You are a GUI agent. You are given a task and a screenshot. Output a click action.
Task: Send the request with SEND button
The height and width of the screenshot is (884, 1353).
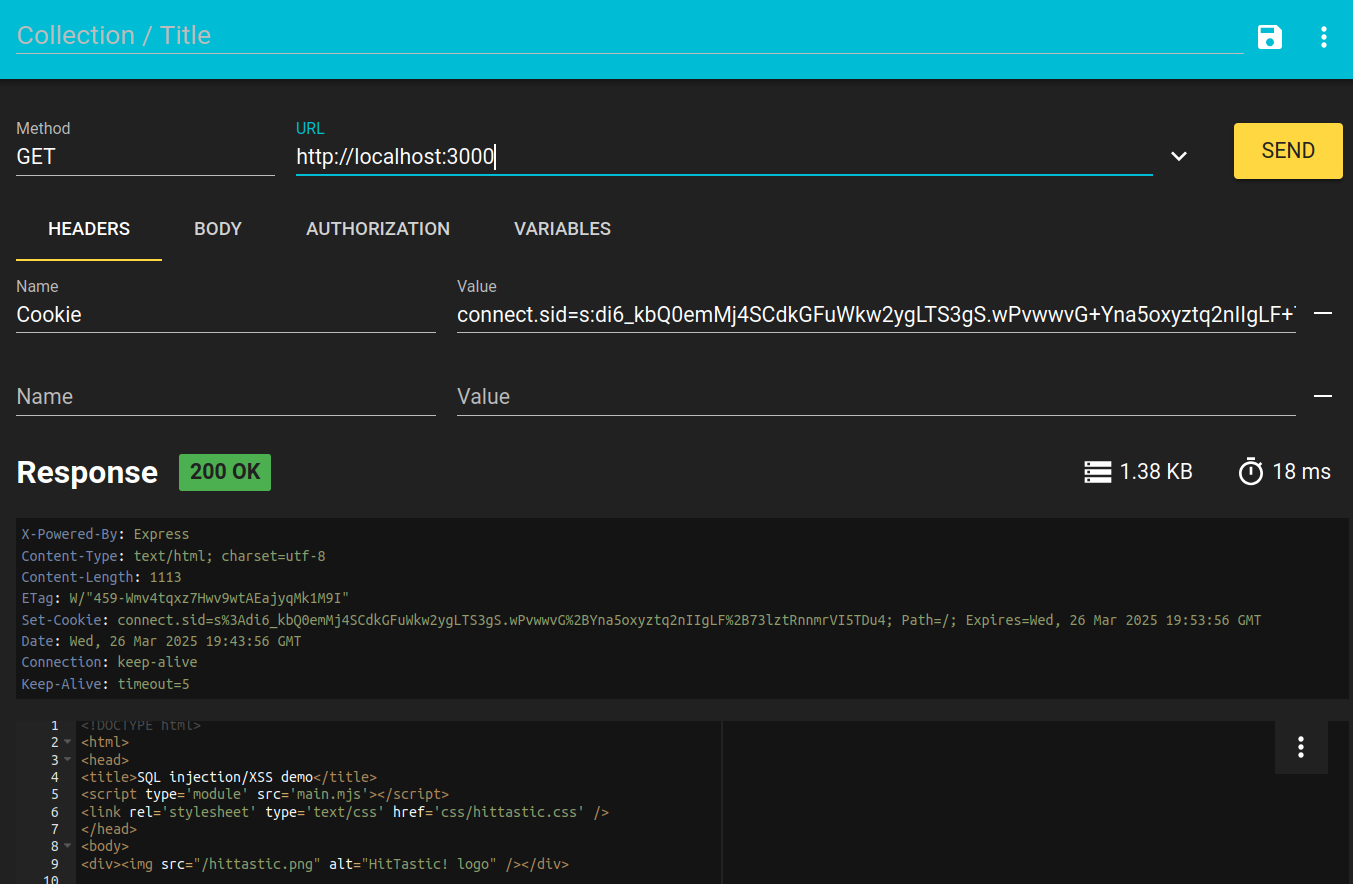tap(1288, 151)
